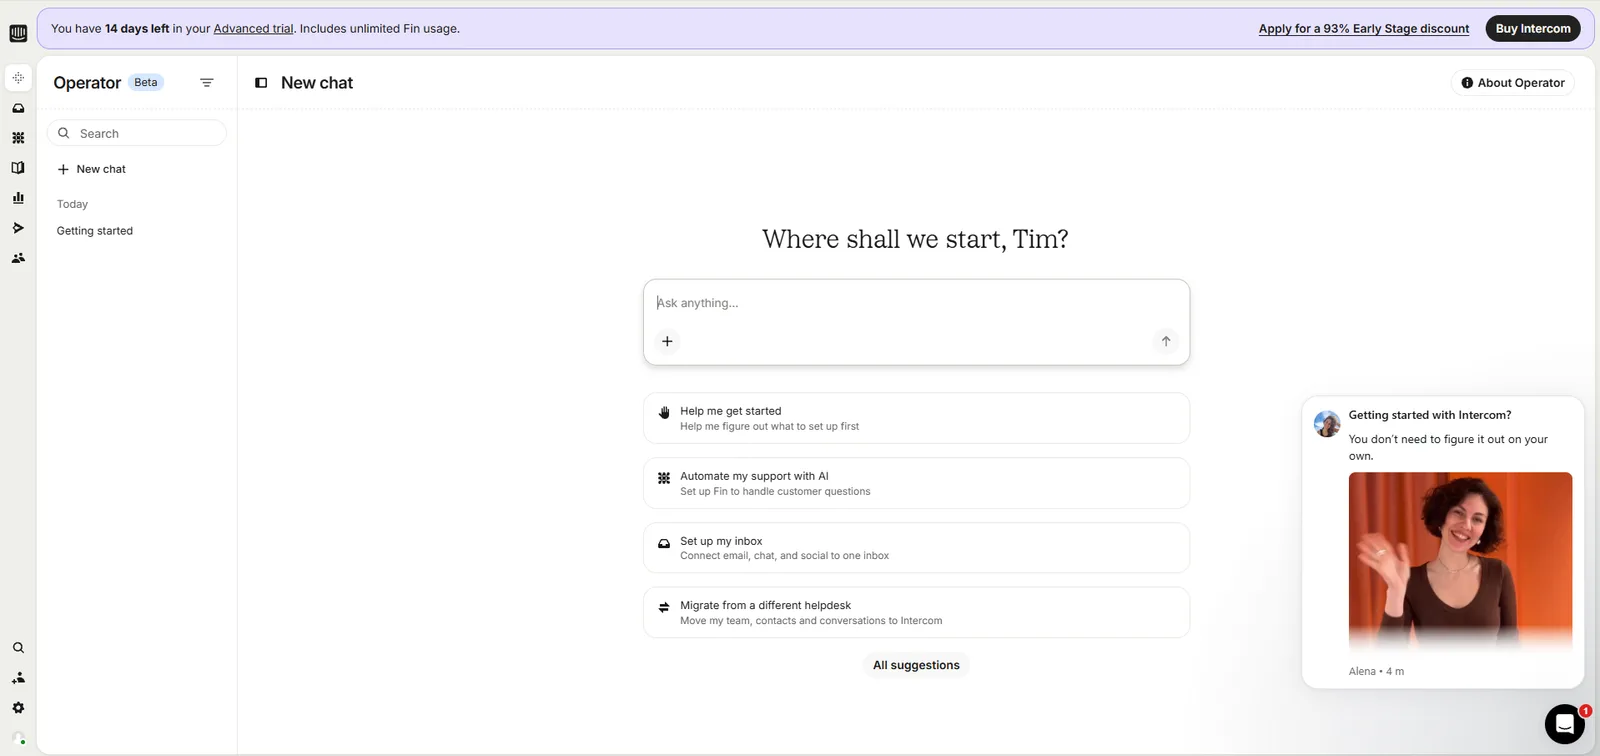Open the Settings gear icon
Viewport: 1600px width, 756px height.
(18, 708)
